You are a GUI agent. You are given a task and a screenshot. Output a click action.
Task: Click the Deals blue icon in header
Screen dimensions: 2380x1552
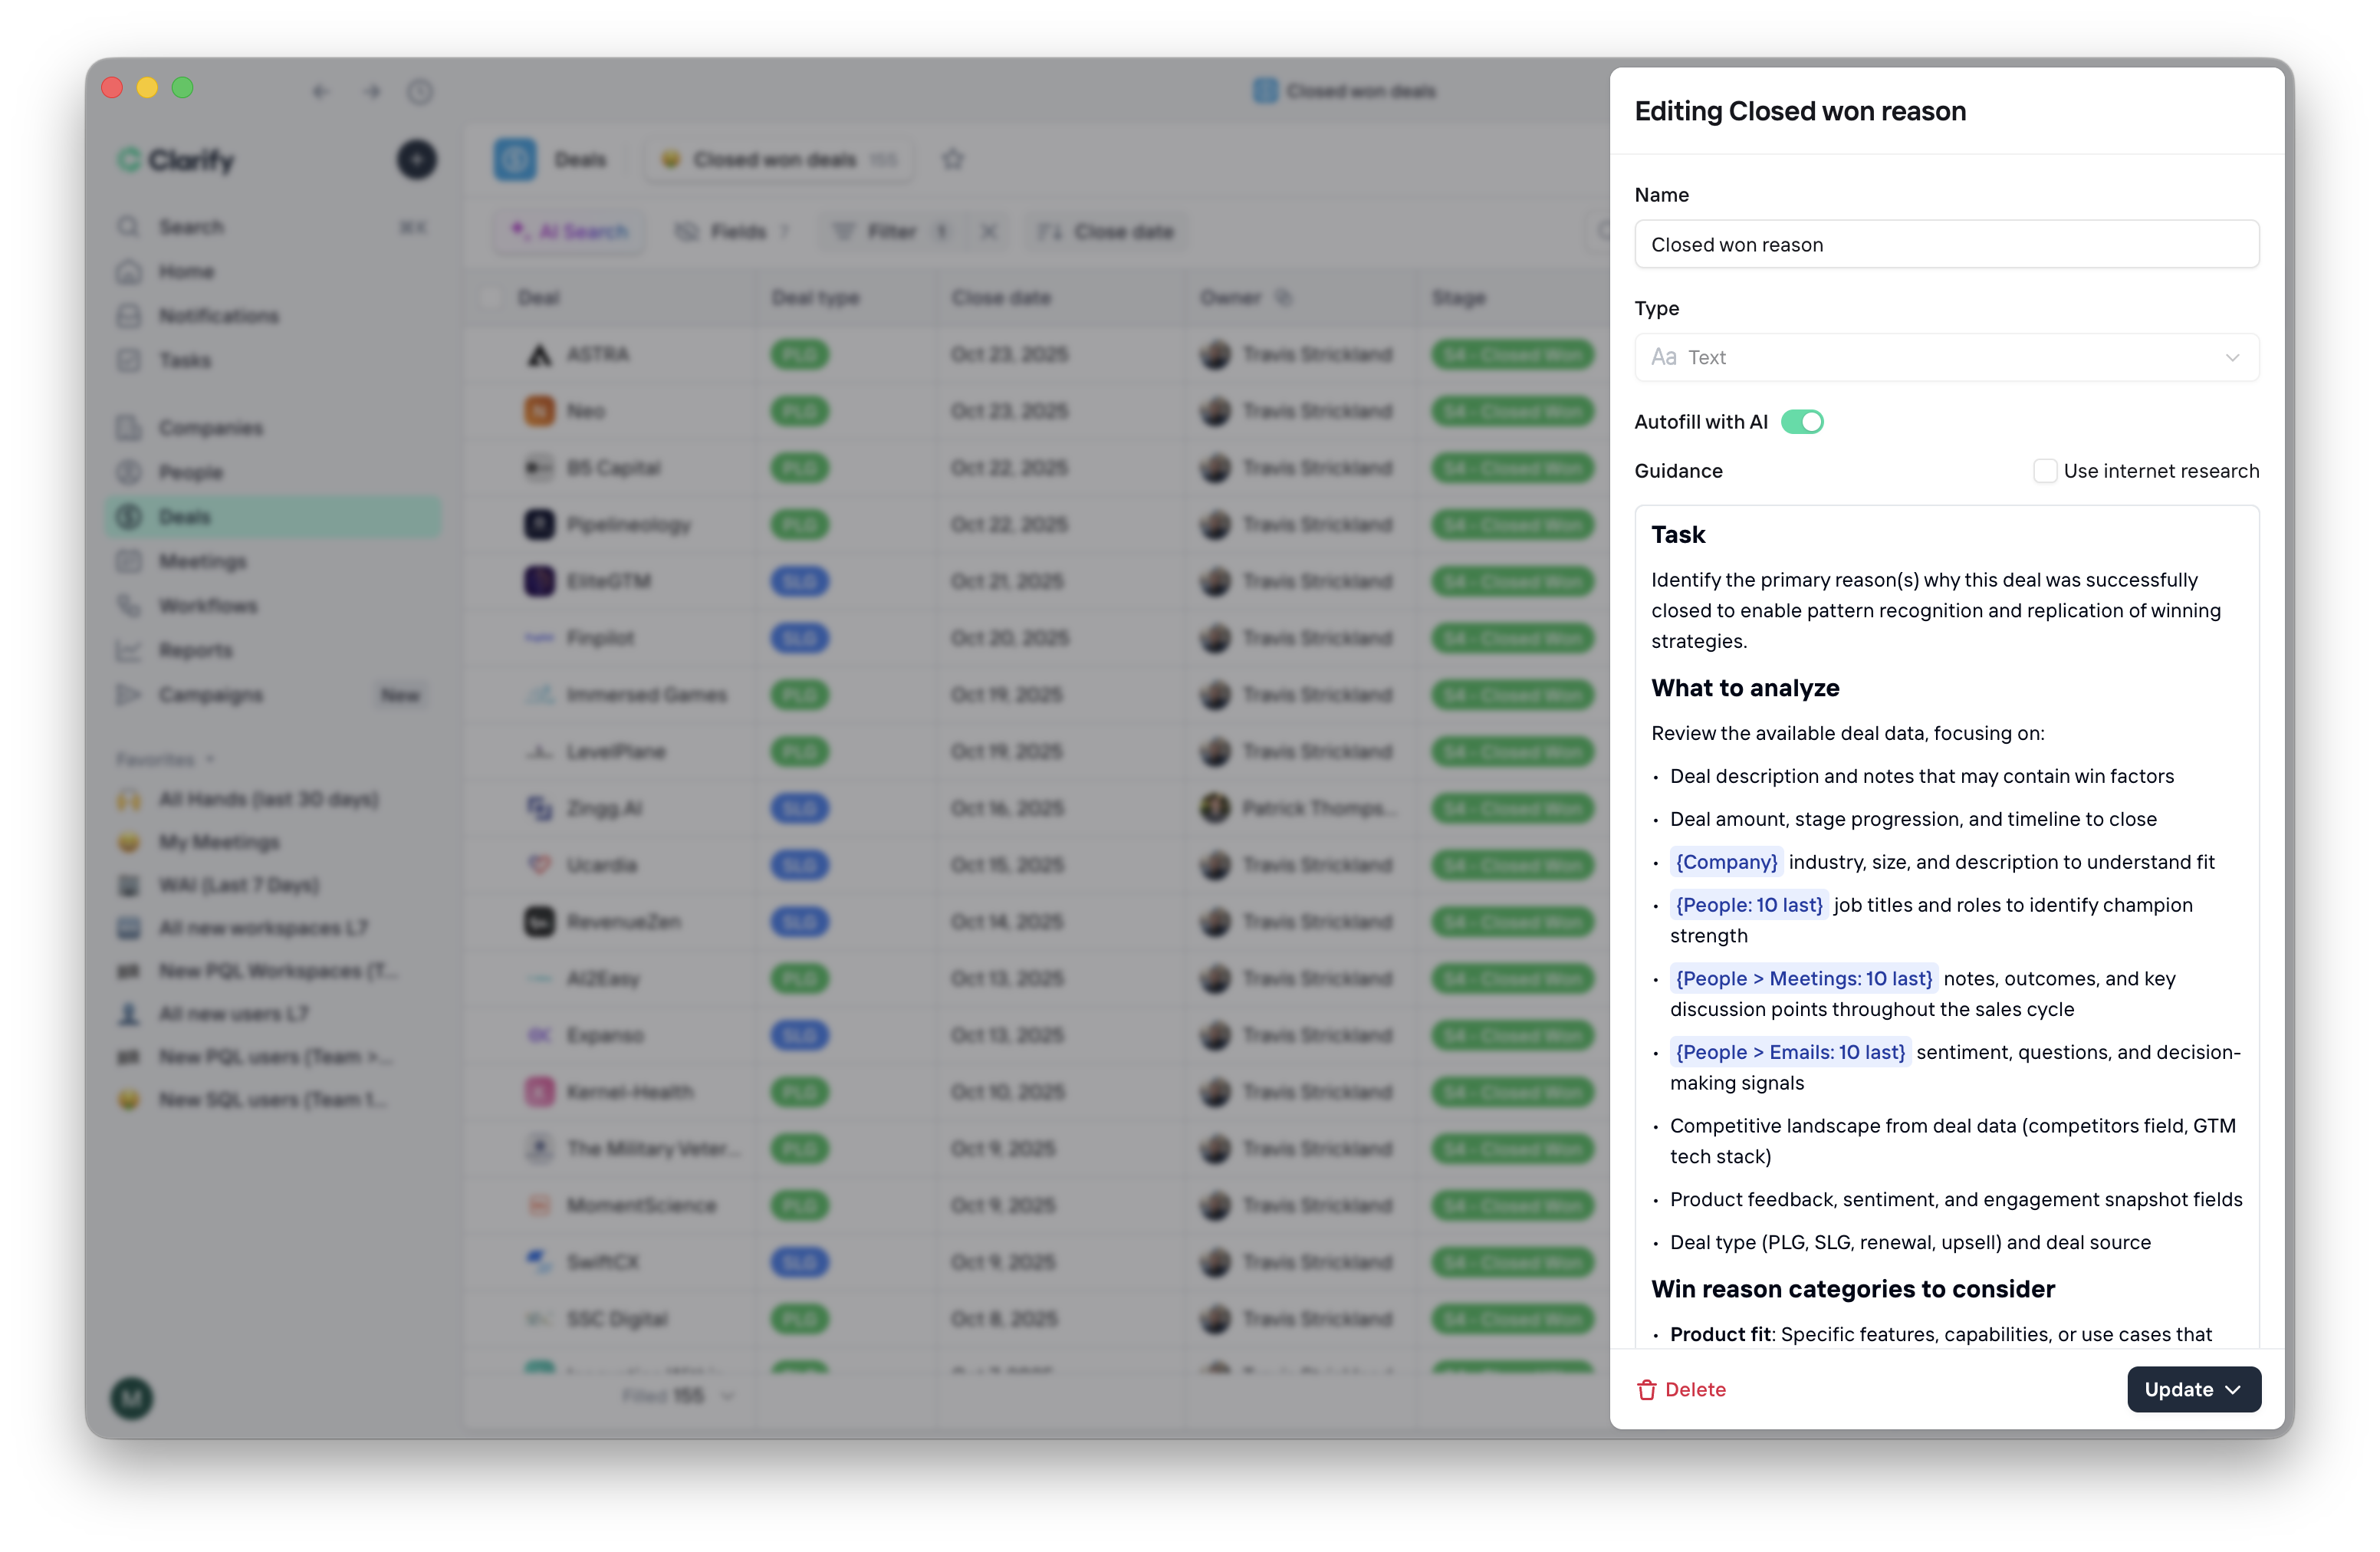click(515, 159)
